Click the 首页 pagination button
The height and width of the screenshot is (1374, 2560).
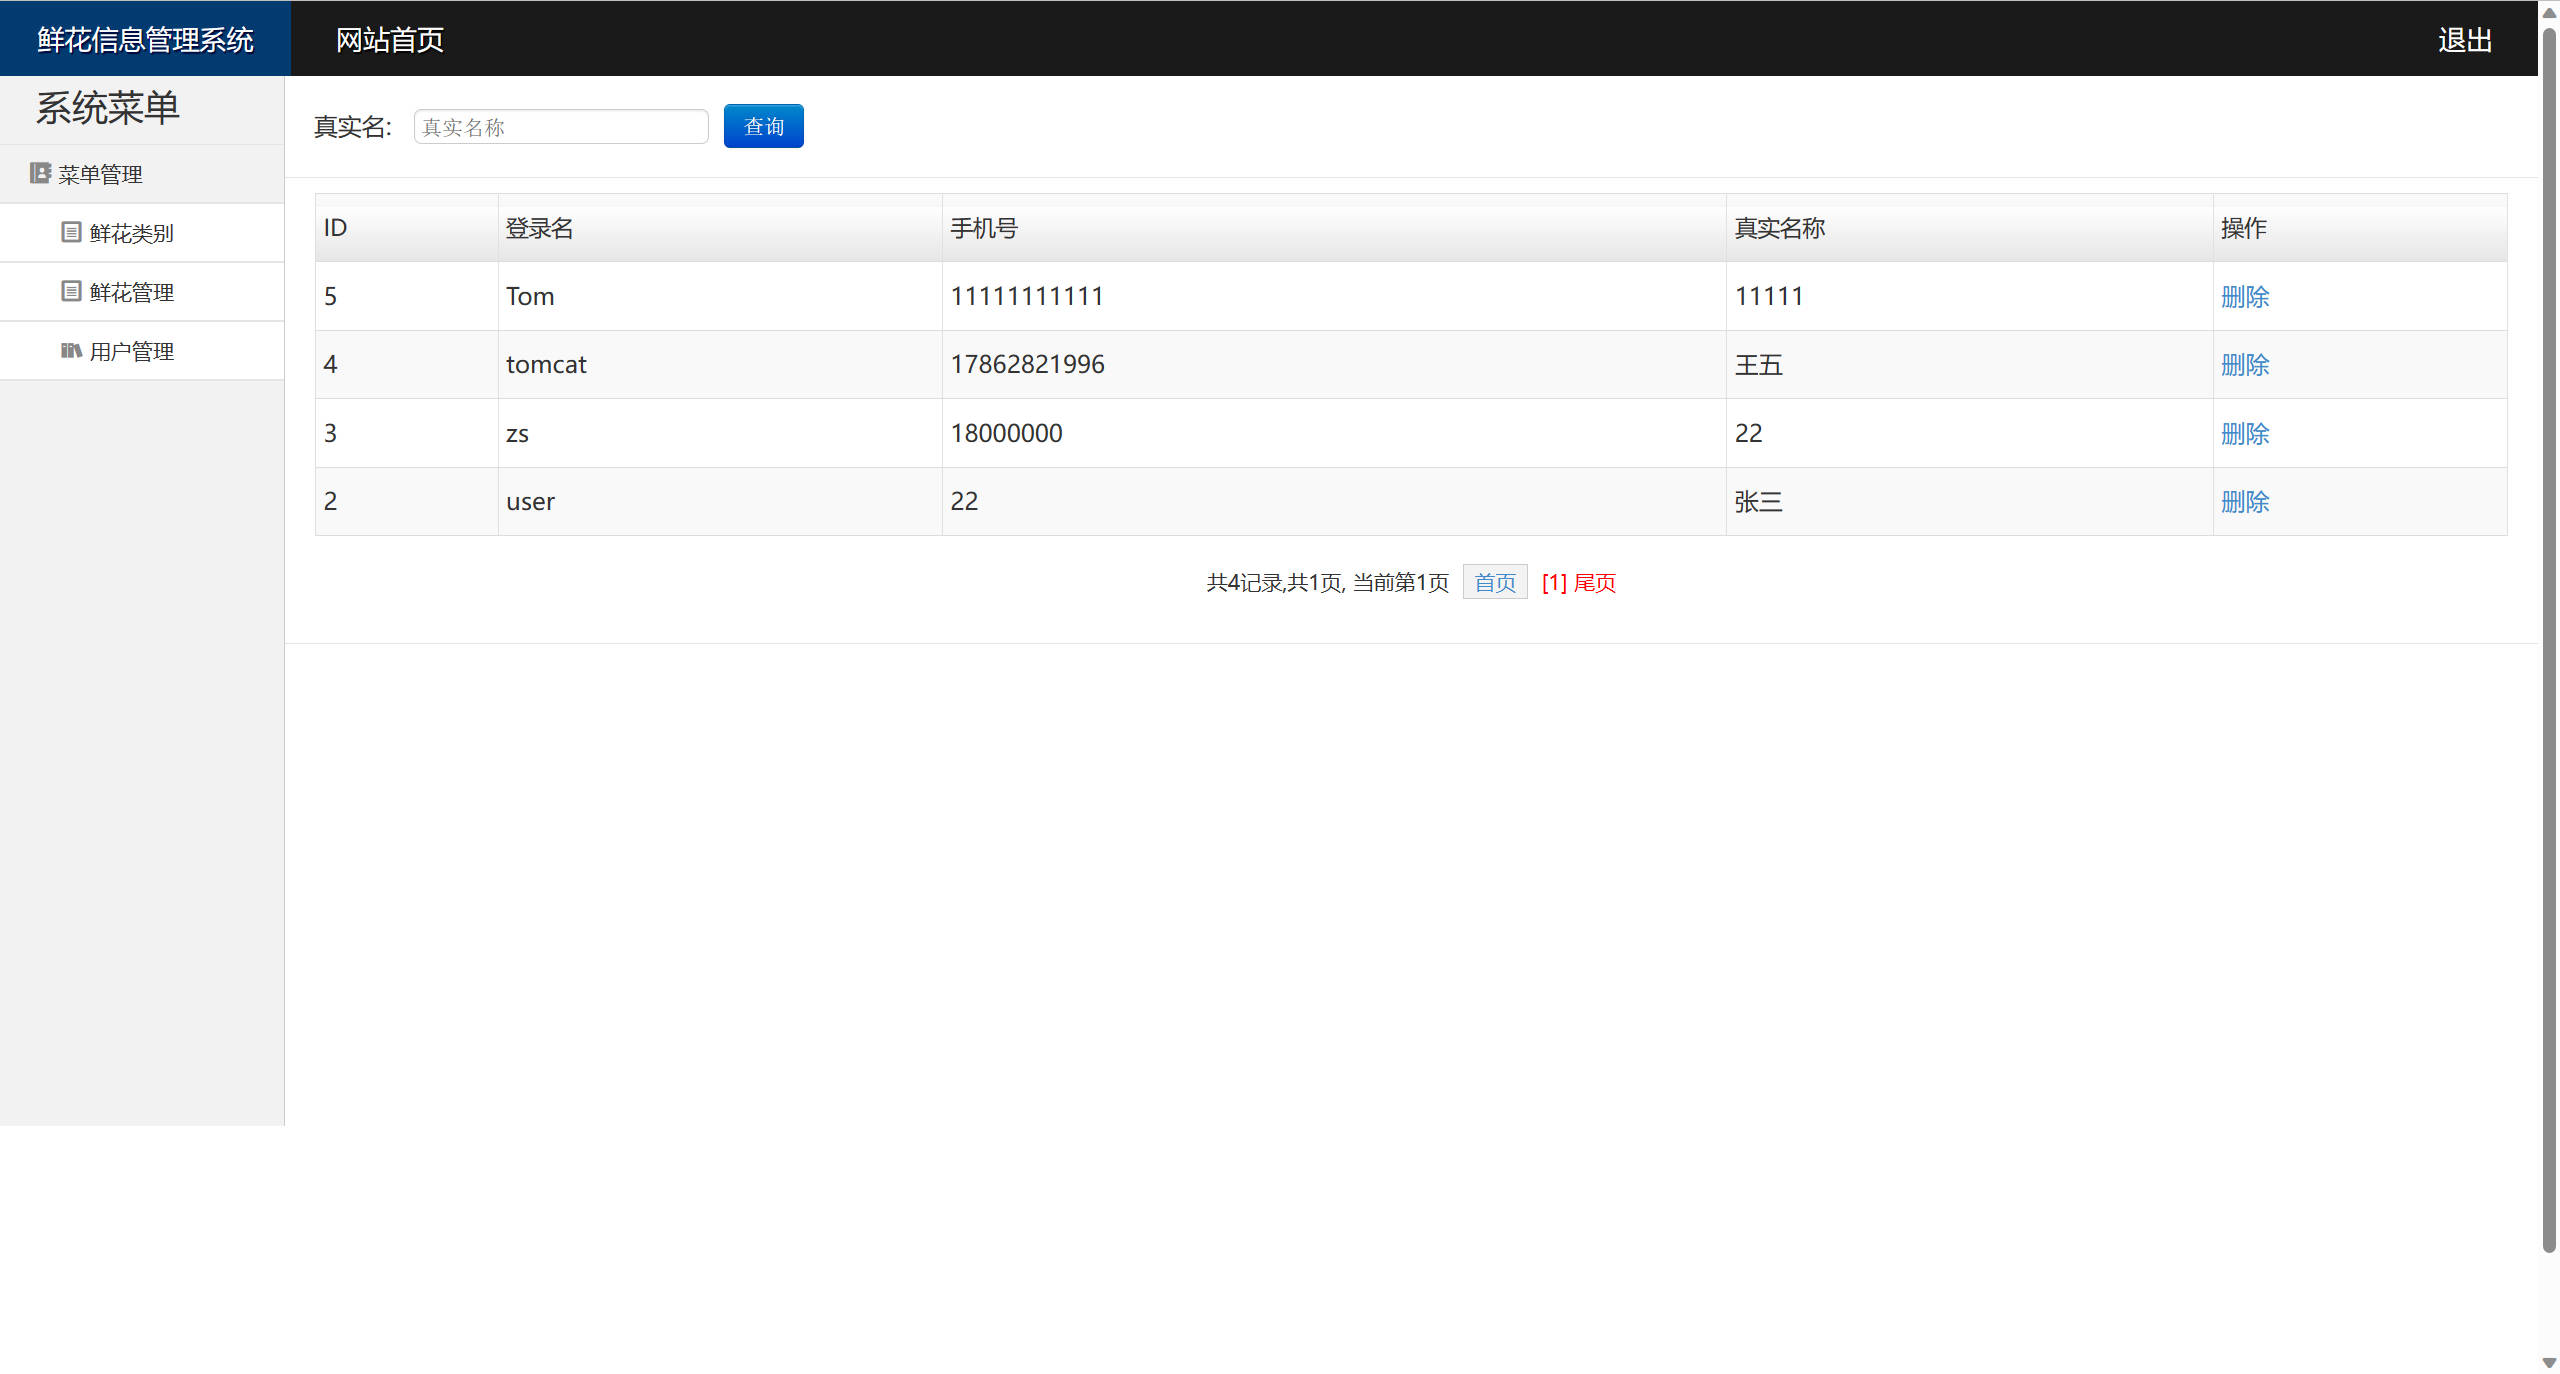point(1494,582)
